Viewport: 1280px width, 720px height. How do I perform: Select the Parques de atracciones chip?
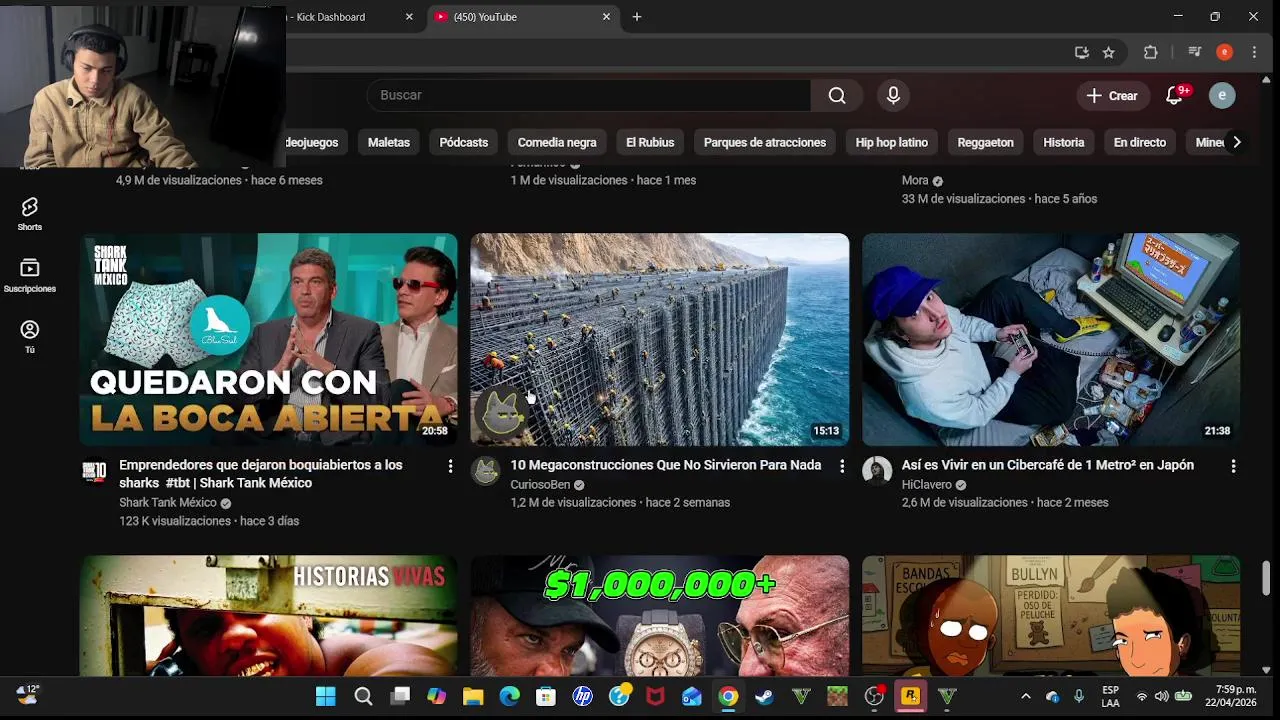[765, 142]
